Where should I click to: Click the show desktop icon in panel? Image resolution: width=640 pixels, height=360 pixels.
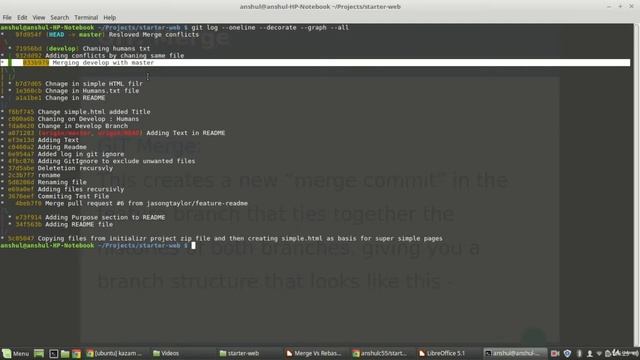(39, 353)
